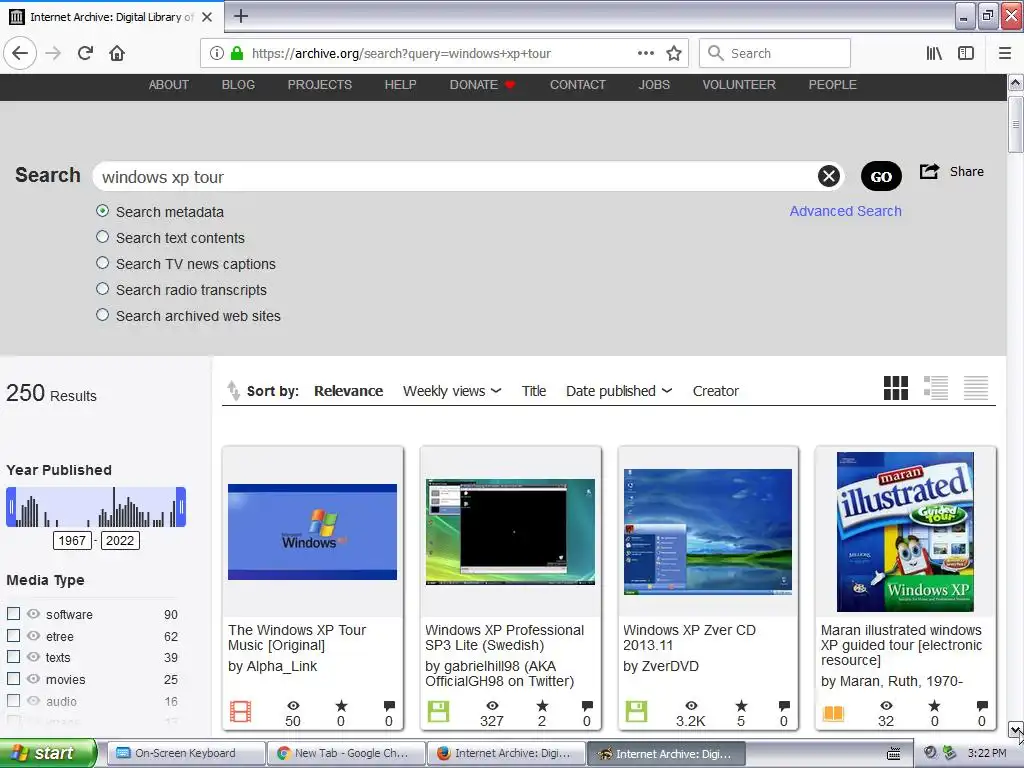The image size is (1024, 768).
Task: Clear the search query with X icon
Action: point(829,176)
